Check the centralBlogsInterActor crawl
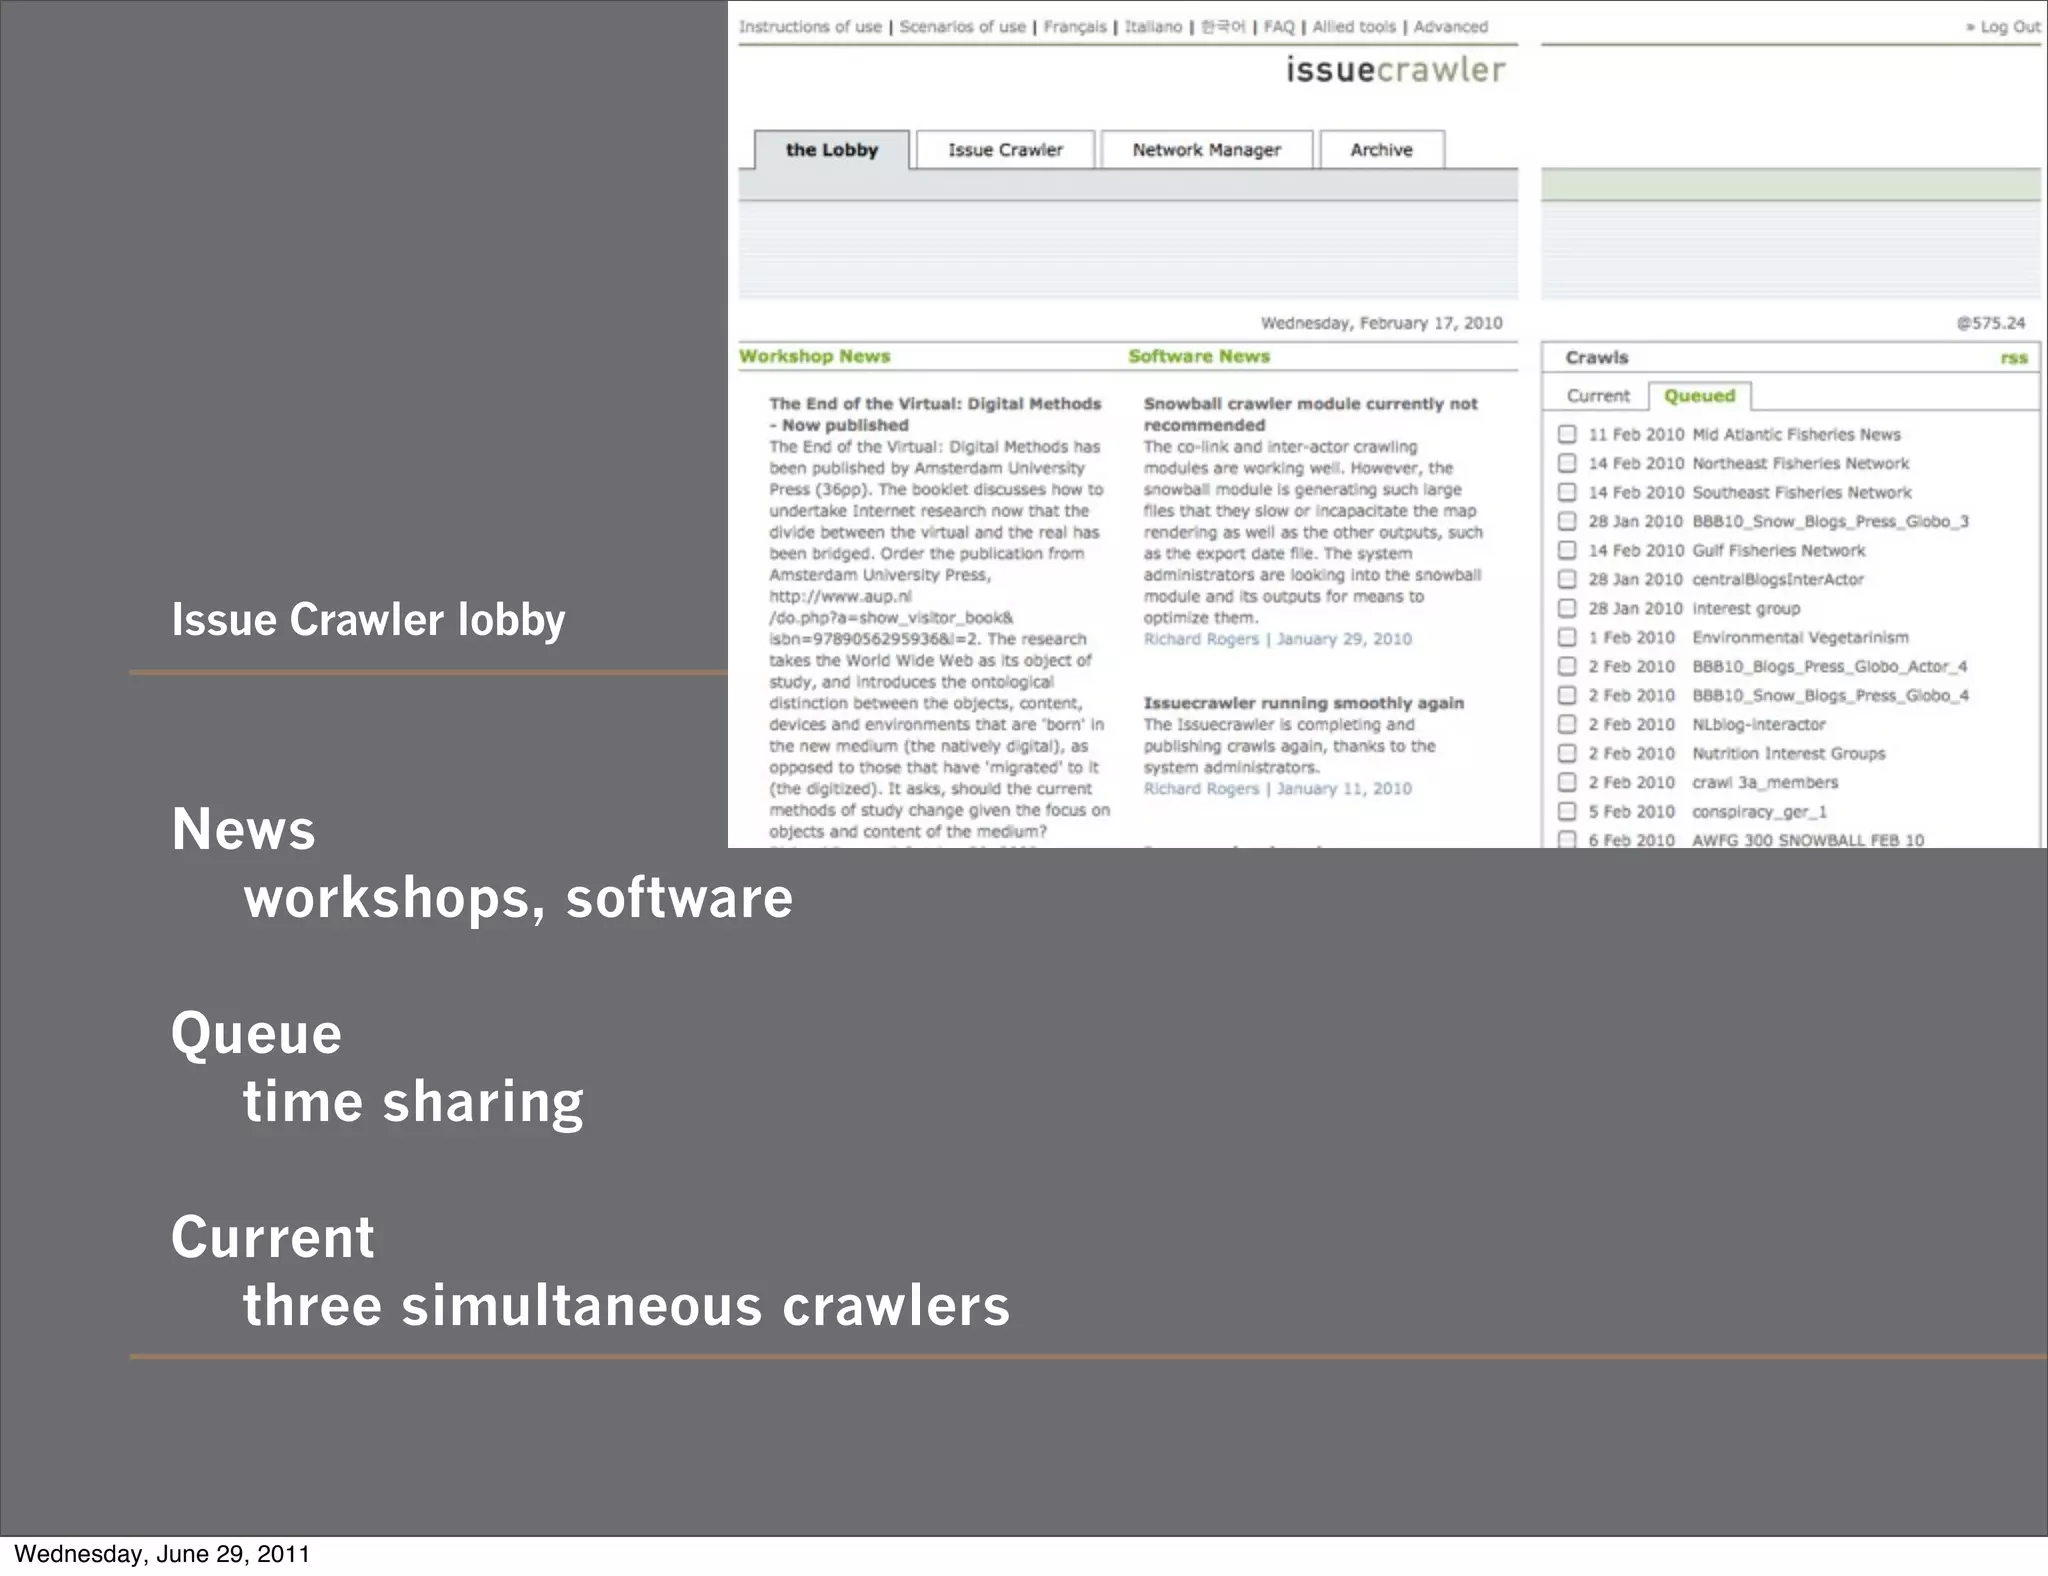 tap(1567, 579)
